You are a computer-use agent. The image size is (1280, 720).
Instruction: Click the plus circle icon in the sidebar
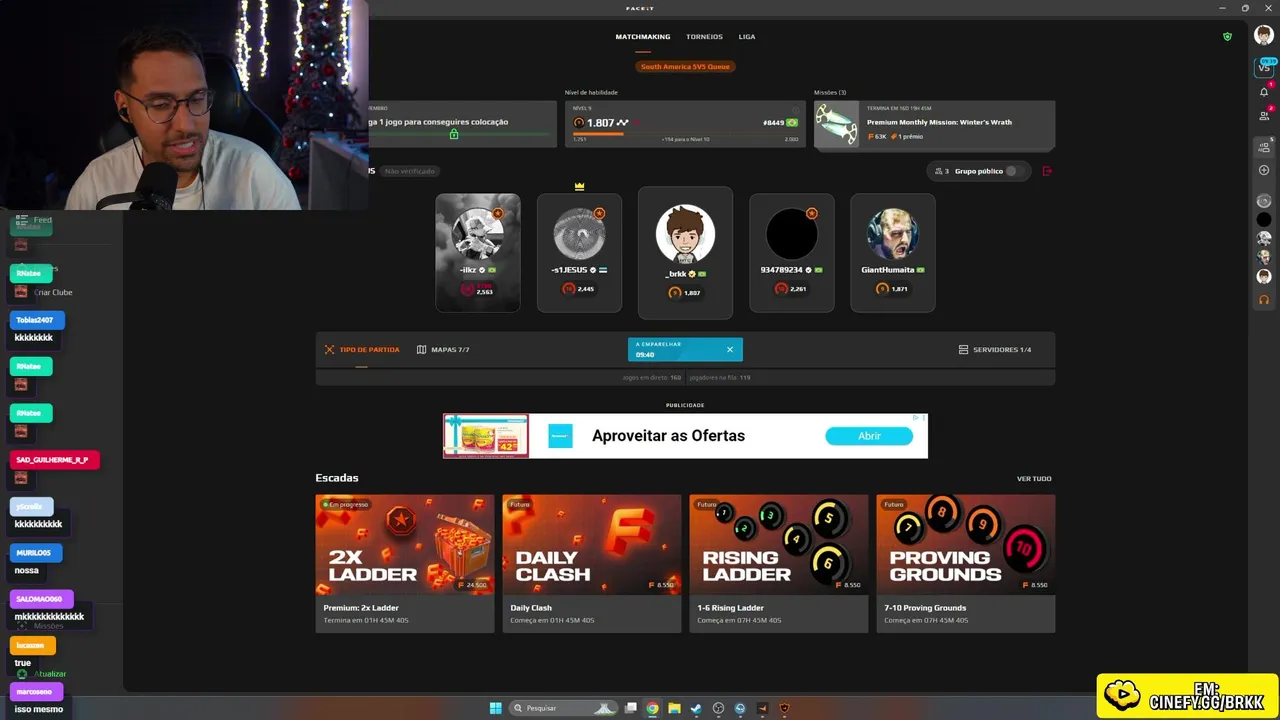(1264, 170)
